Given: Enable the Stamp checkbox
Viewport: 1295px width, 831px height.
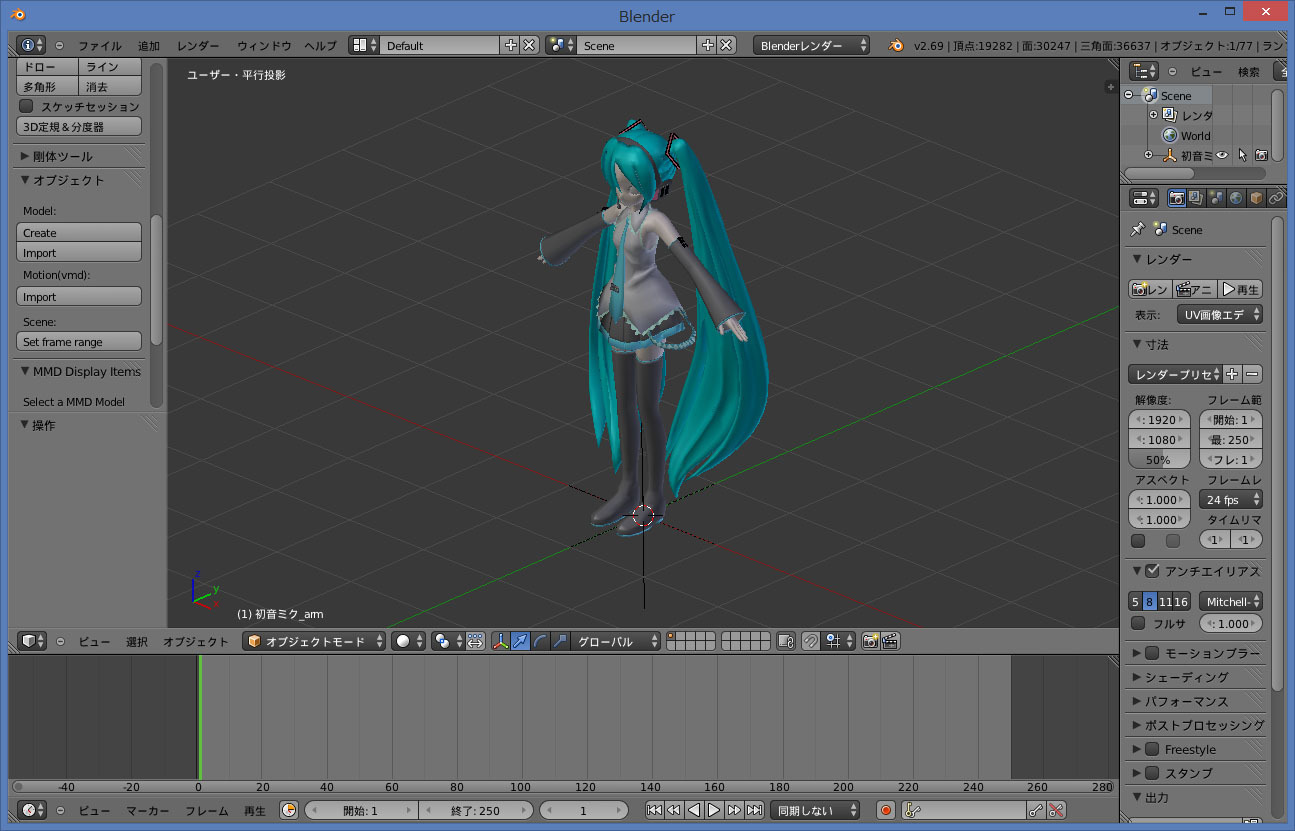Looking at the screenshot, I should tap(1152, 773).
